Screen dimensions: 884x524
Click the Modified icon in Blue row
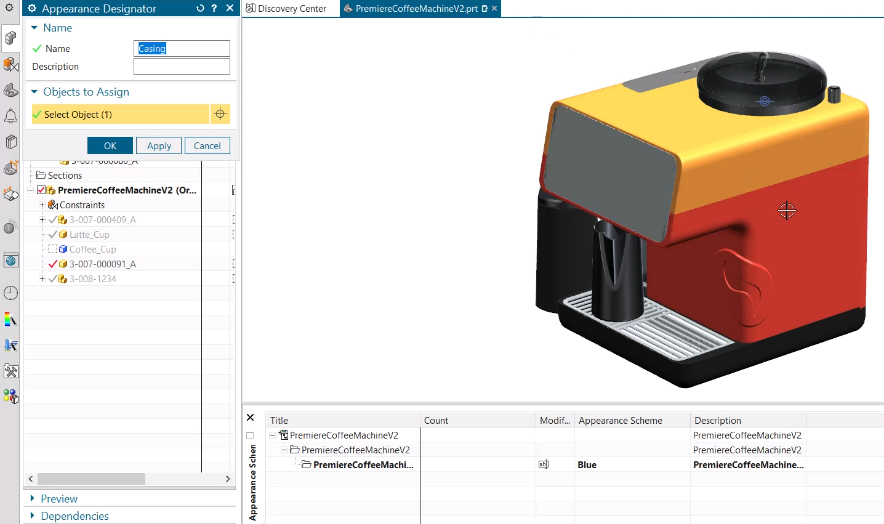click(x=544, y=465)
